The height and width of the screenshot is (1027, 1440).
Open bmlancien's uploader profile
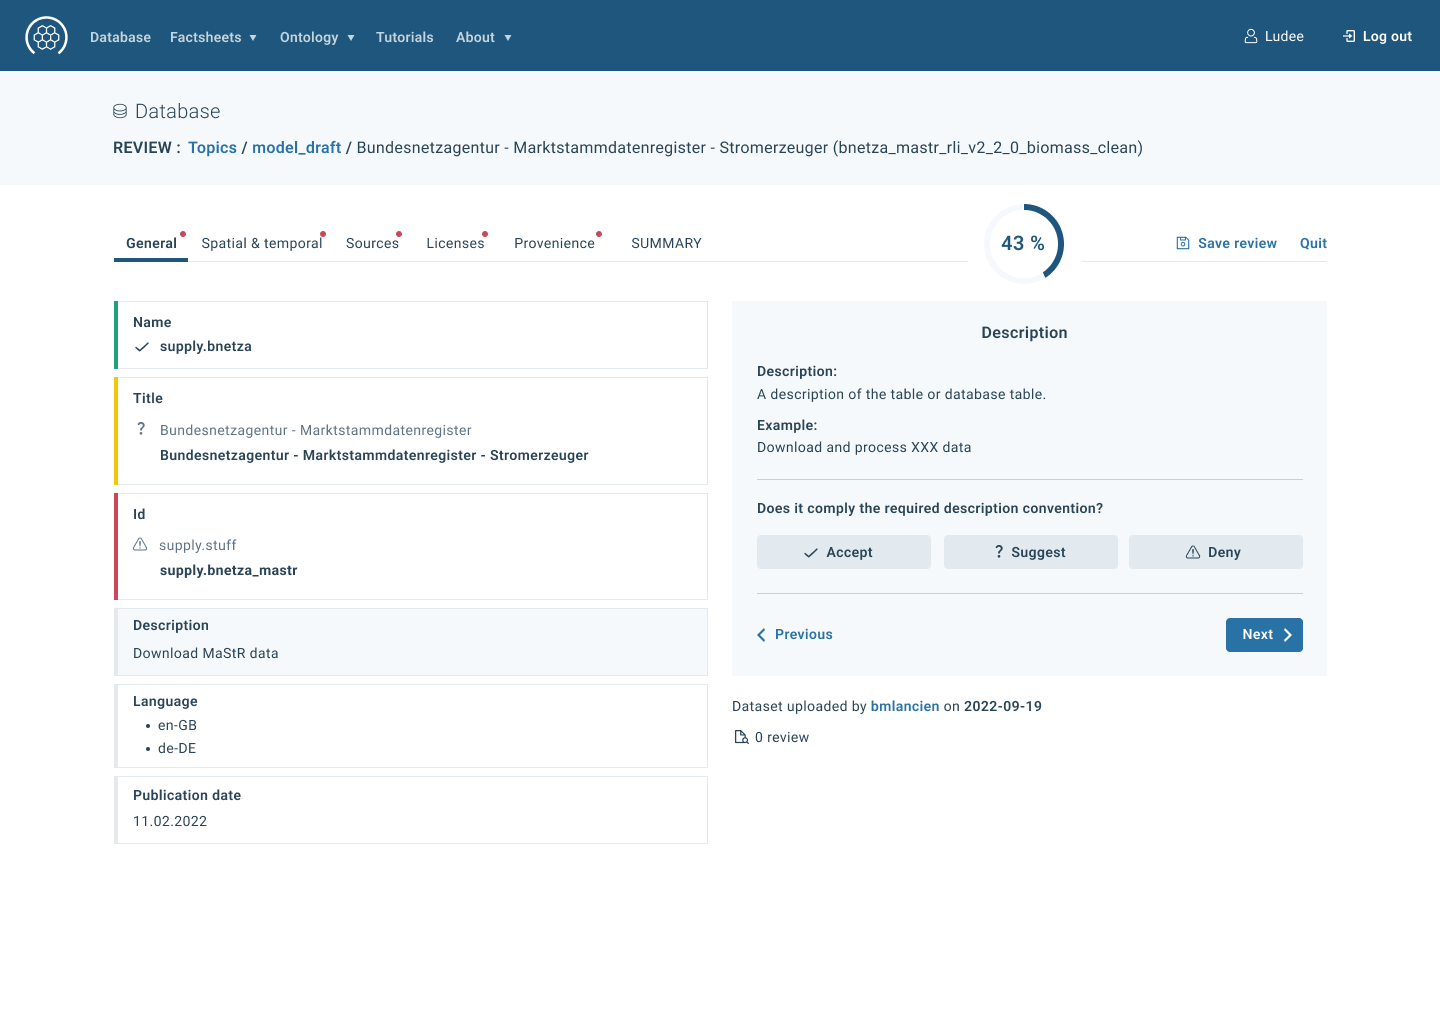[904, 706]
